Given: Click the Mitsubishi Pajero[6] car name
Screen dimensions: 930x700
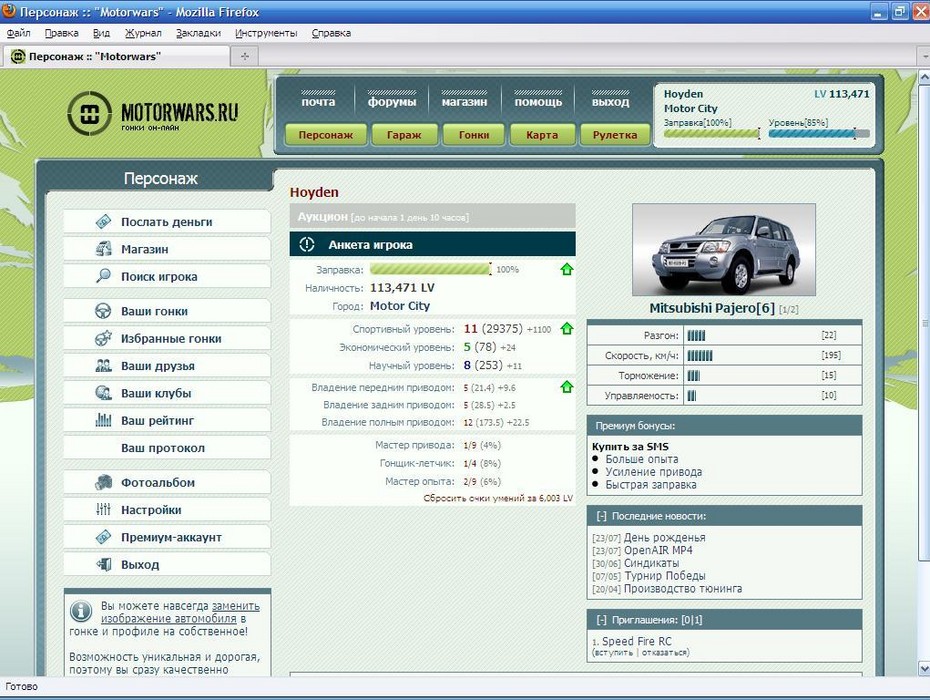Looking at the screenshot, I should pos(712,308).
